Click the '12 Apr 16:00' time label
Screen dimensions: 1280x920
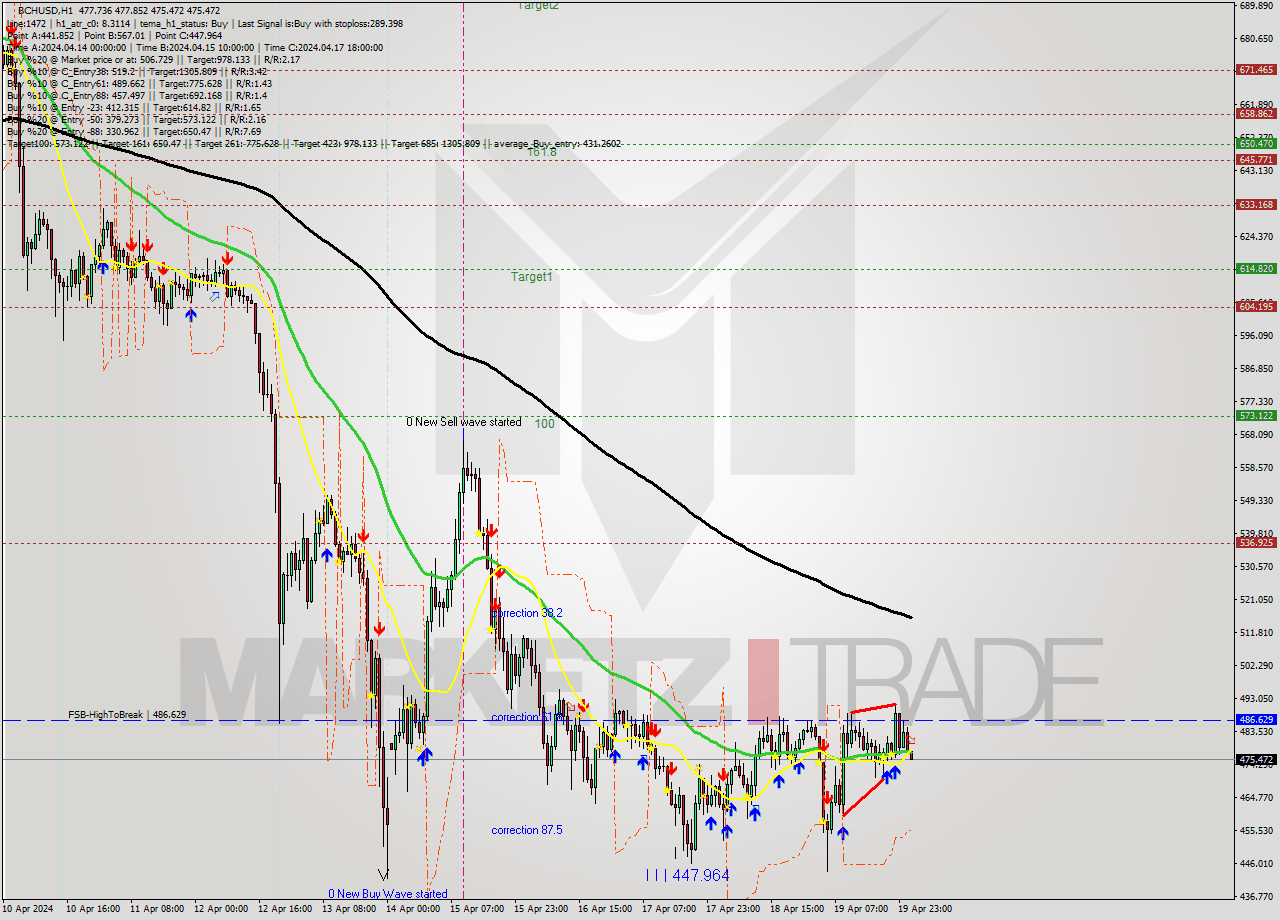pyautogui.click(x=285, y=909)
